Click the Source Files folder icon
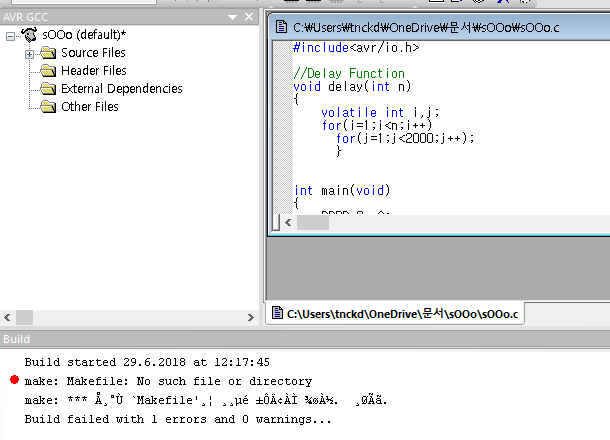Image resolution: width=610 pixels, height=440 pixels. coord(48,53)
